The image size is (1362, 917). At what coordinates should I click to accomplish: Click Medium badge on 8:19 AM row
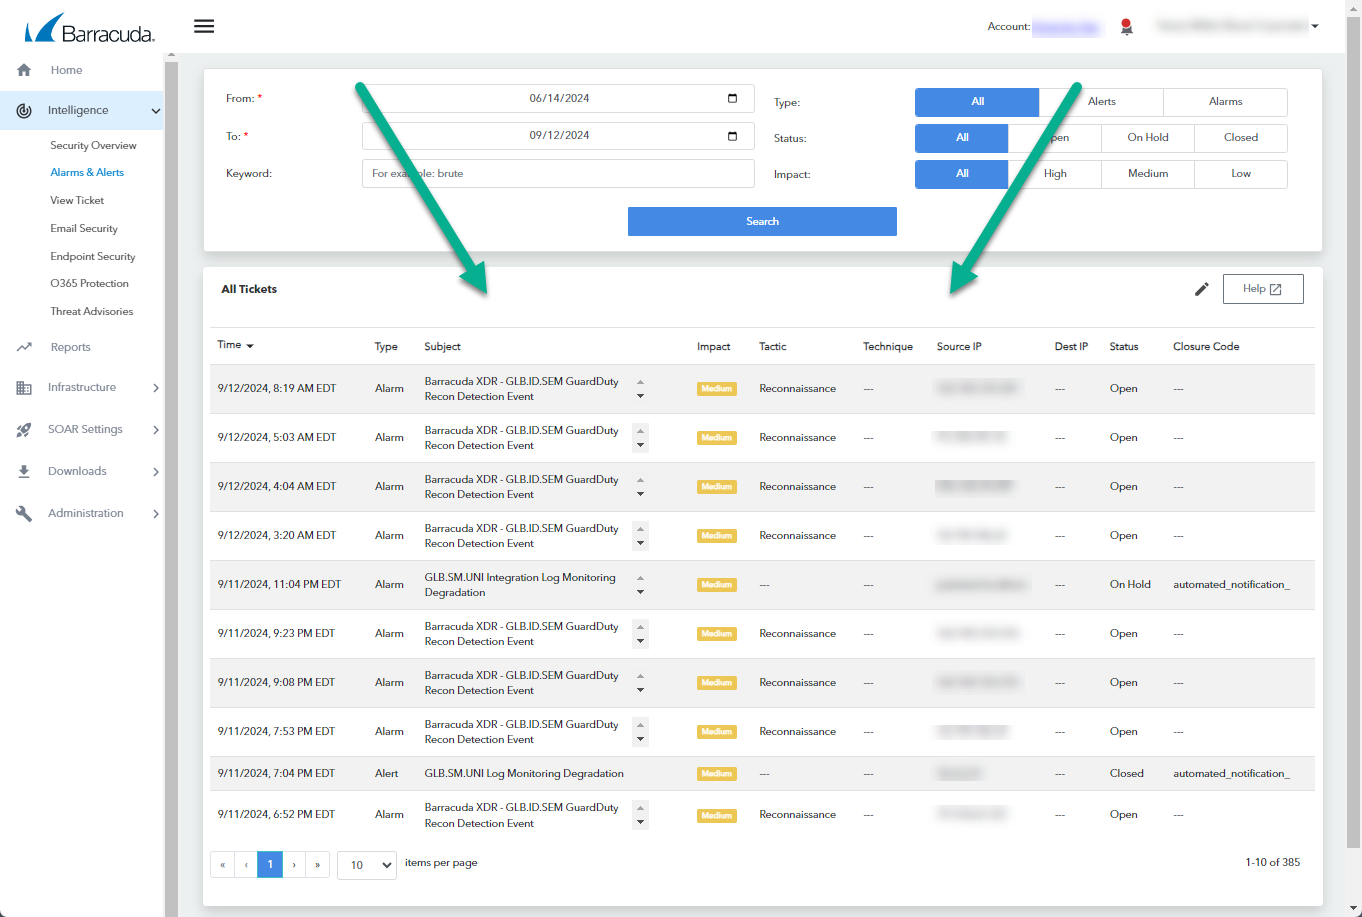[717, 389]
